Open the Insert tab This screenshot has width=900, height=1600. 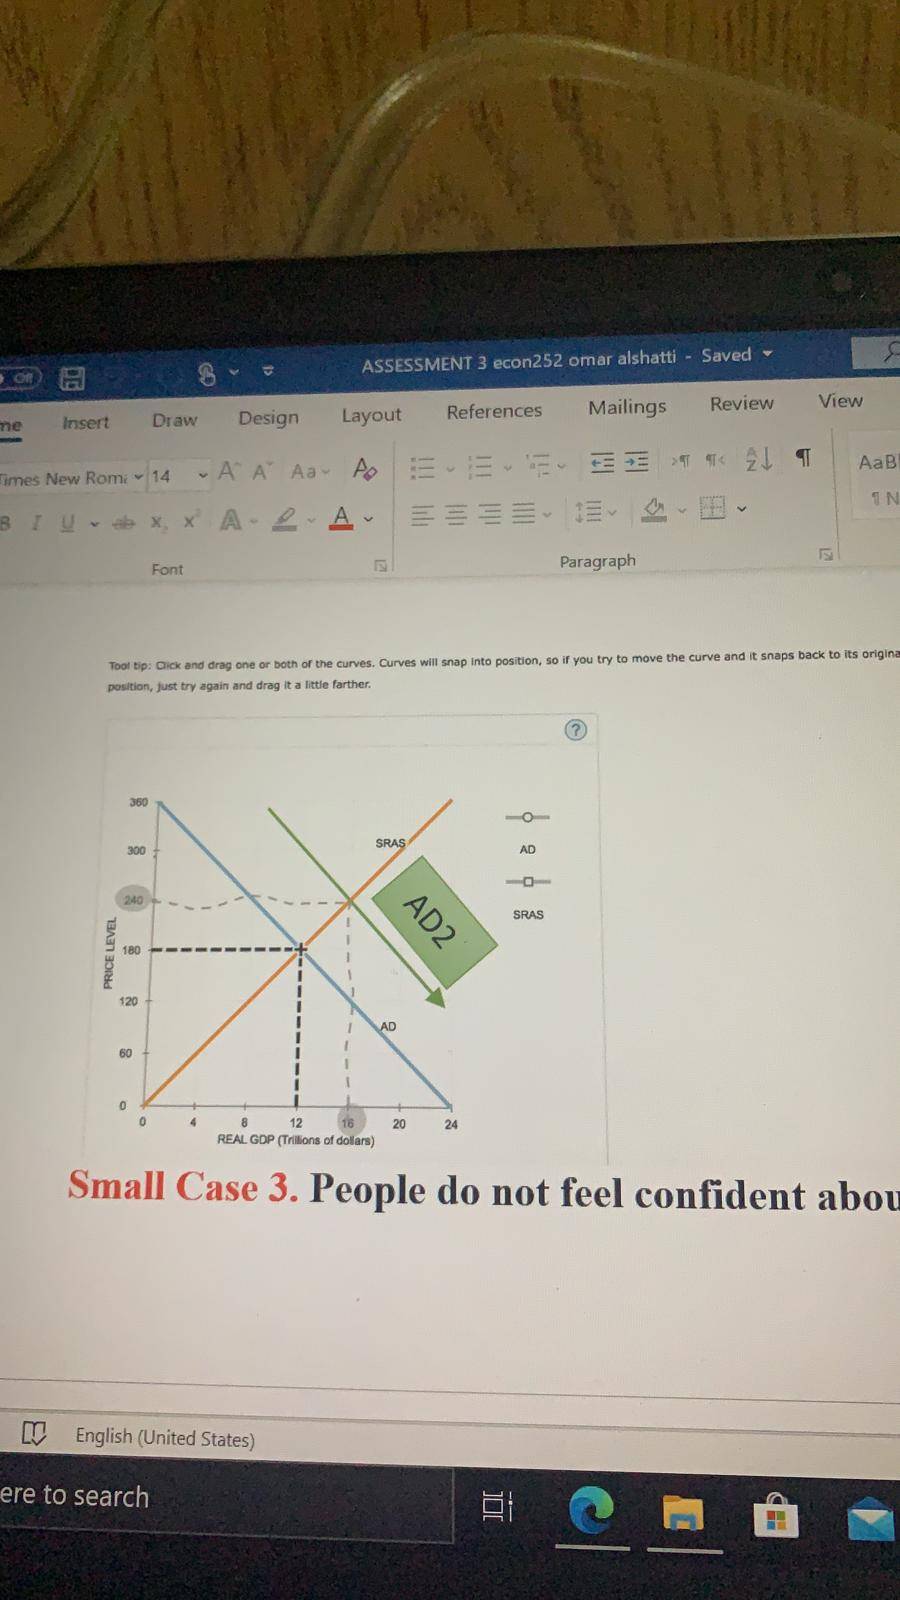click(85, 422)
